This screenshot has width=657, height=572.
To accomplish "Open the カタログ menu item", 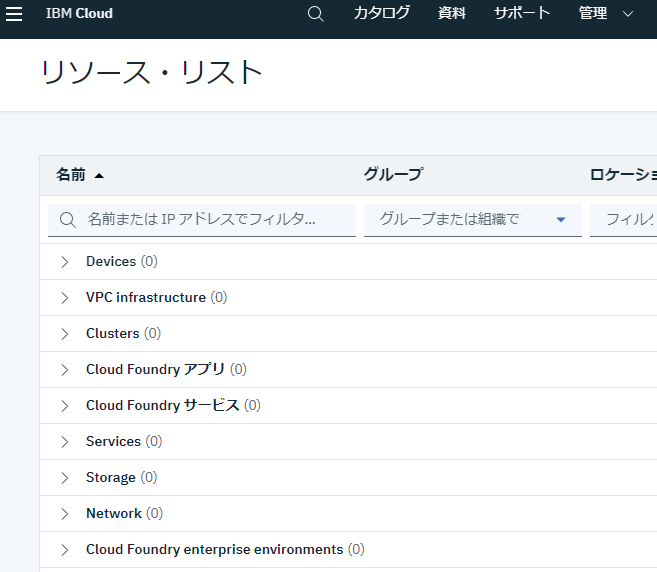I will 381,13.
